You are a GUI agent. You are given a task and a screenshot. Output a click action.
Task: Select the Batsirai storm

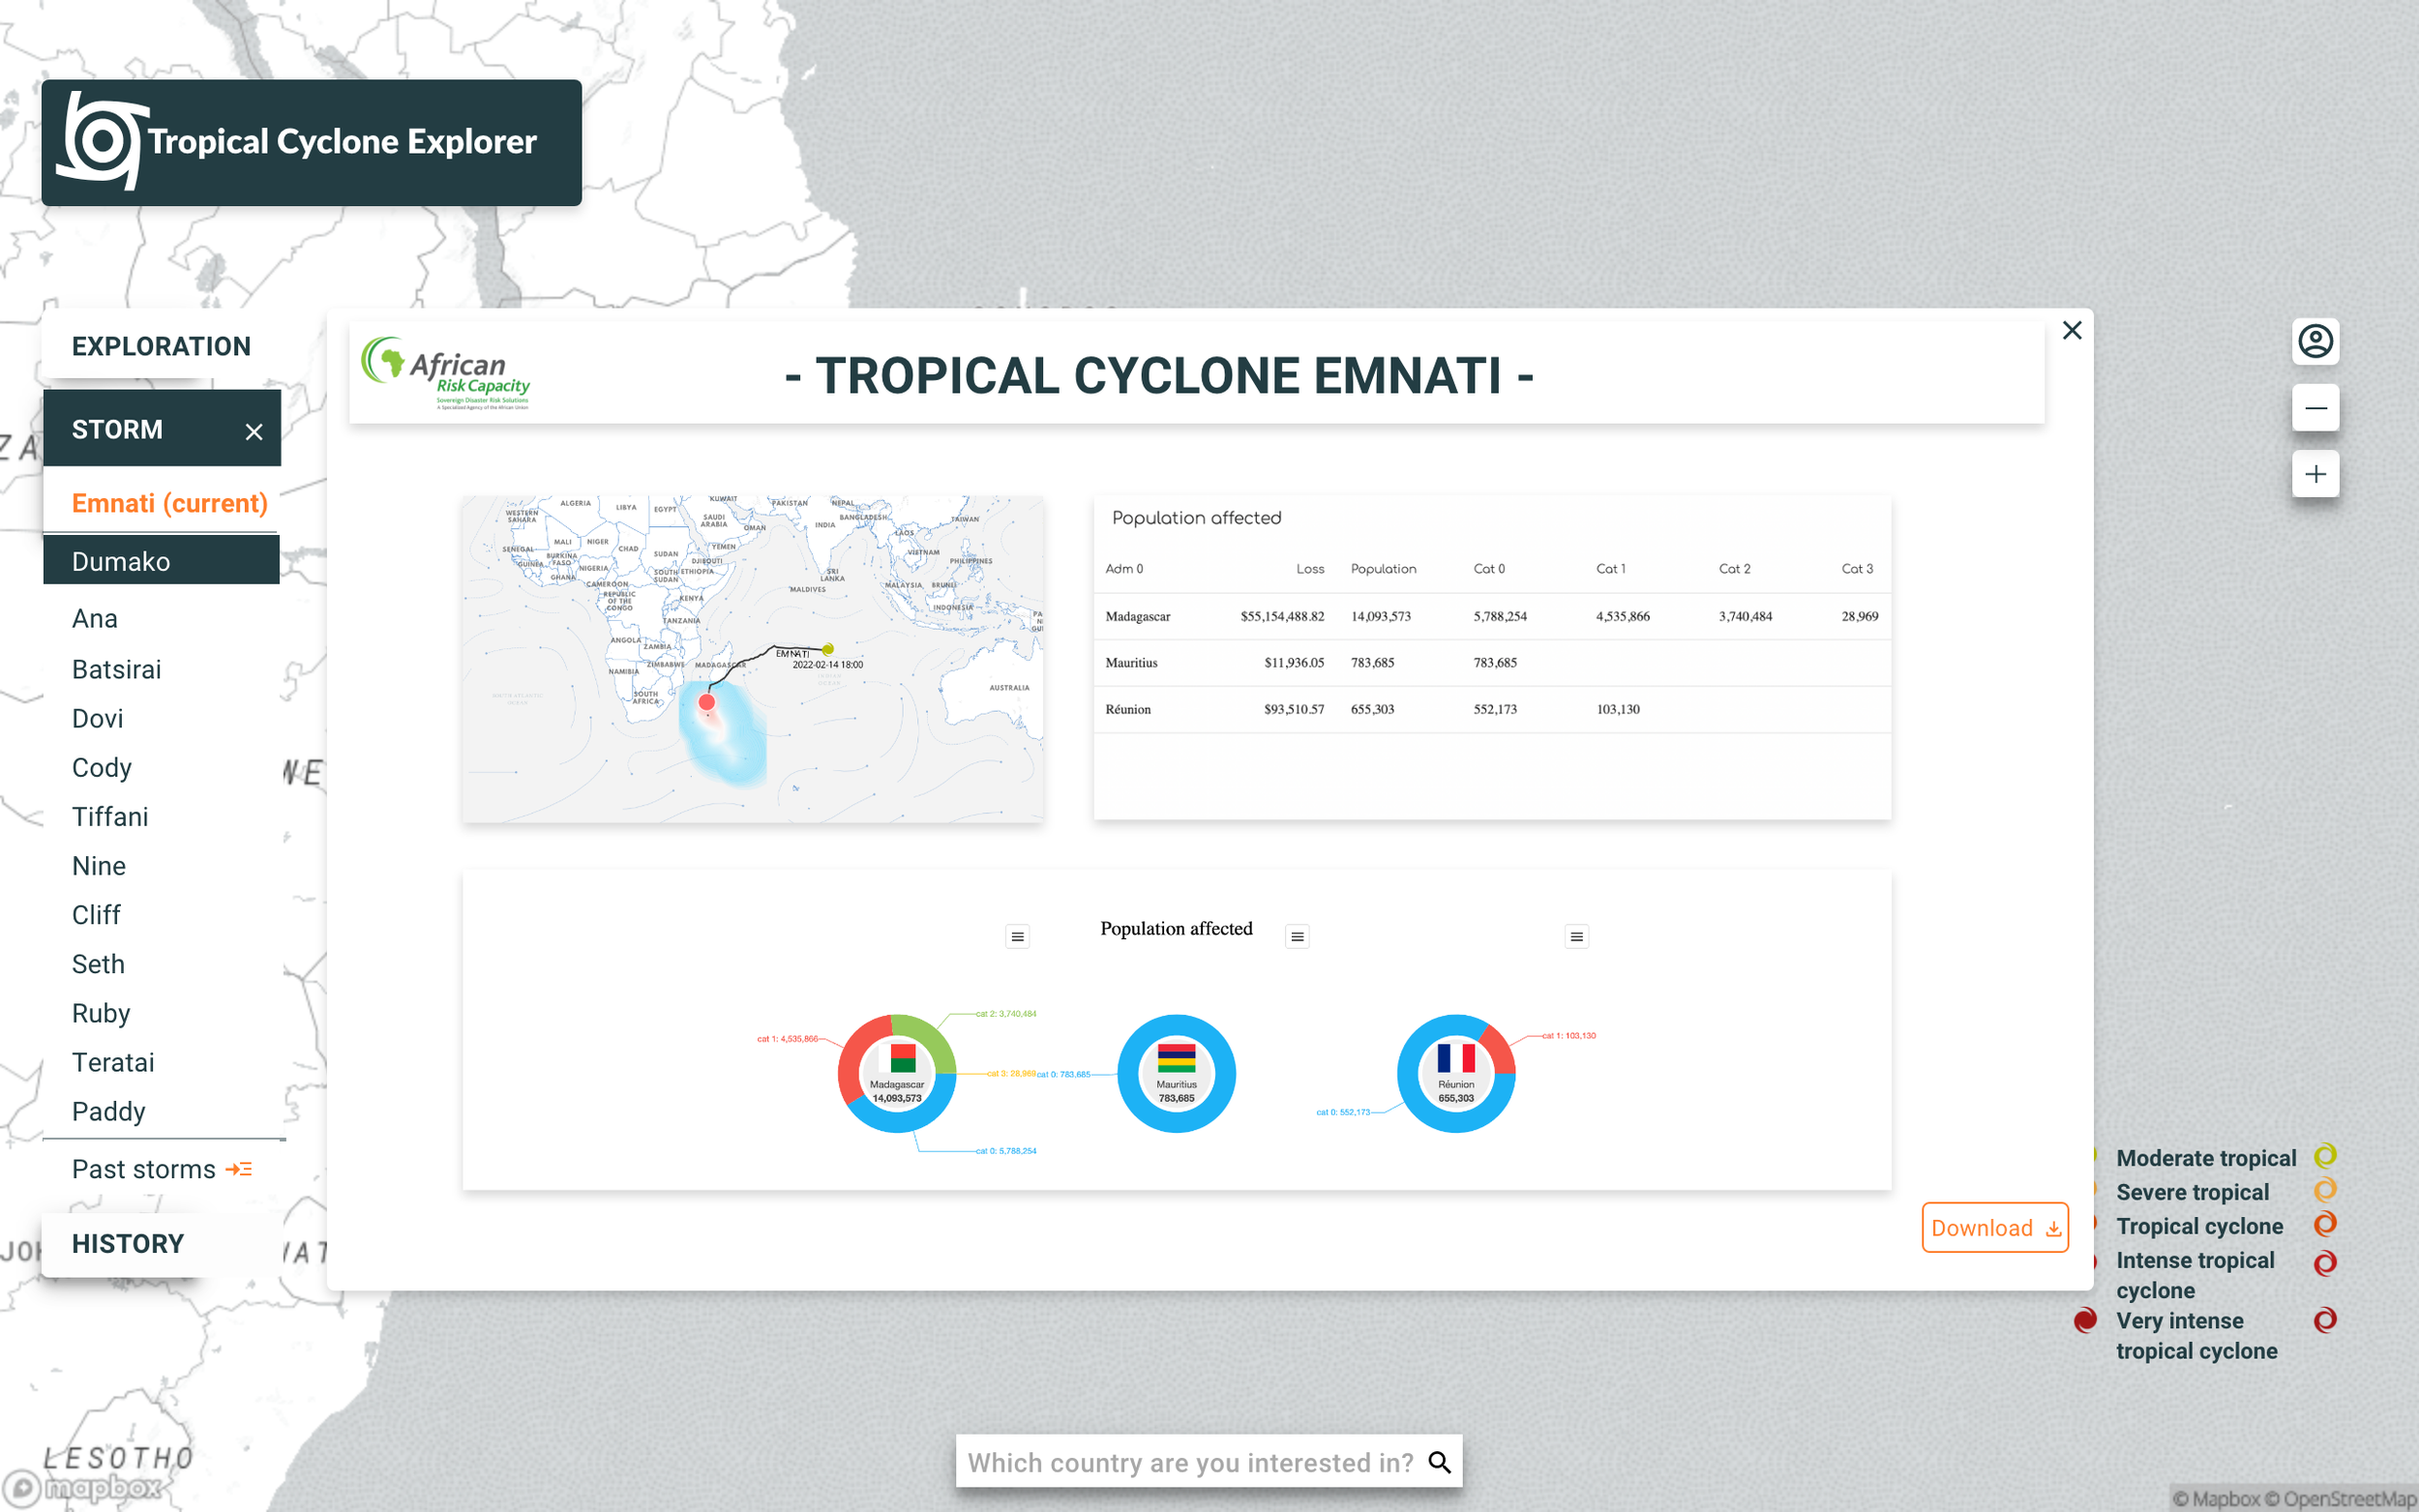116,669
